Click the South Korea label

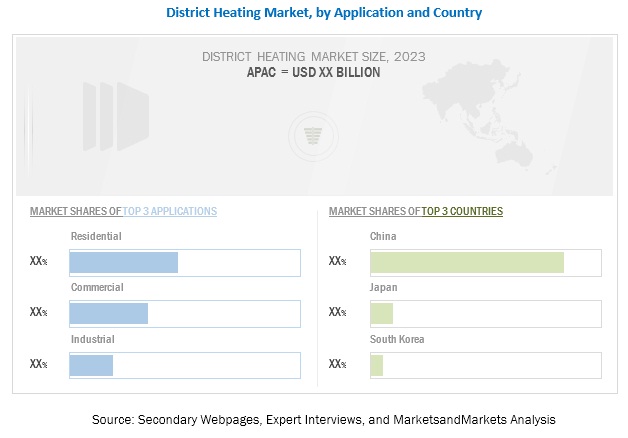point(397,340)
